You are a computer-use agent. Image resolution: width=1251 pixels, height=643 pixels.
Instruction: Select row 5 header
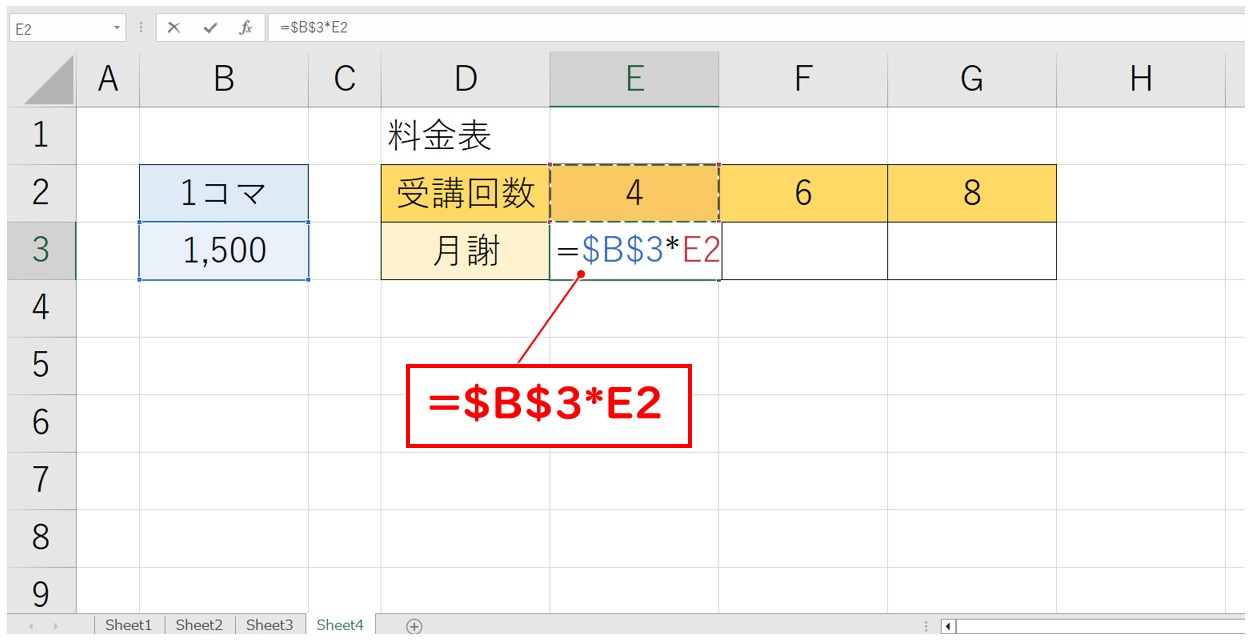(x=41, y=366)
